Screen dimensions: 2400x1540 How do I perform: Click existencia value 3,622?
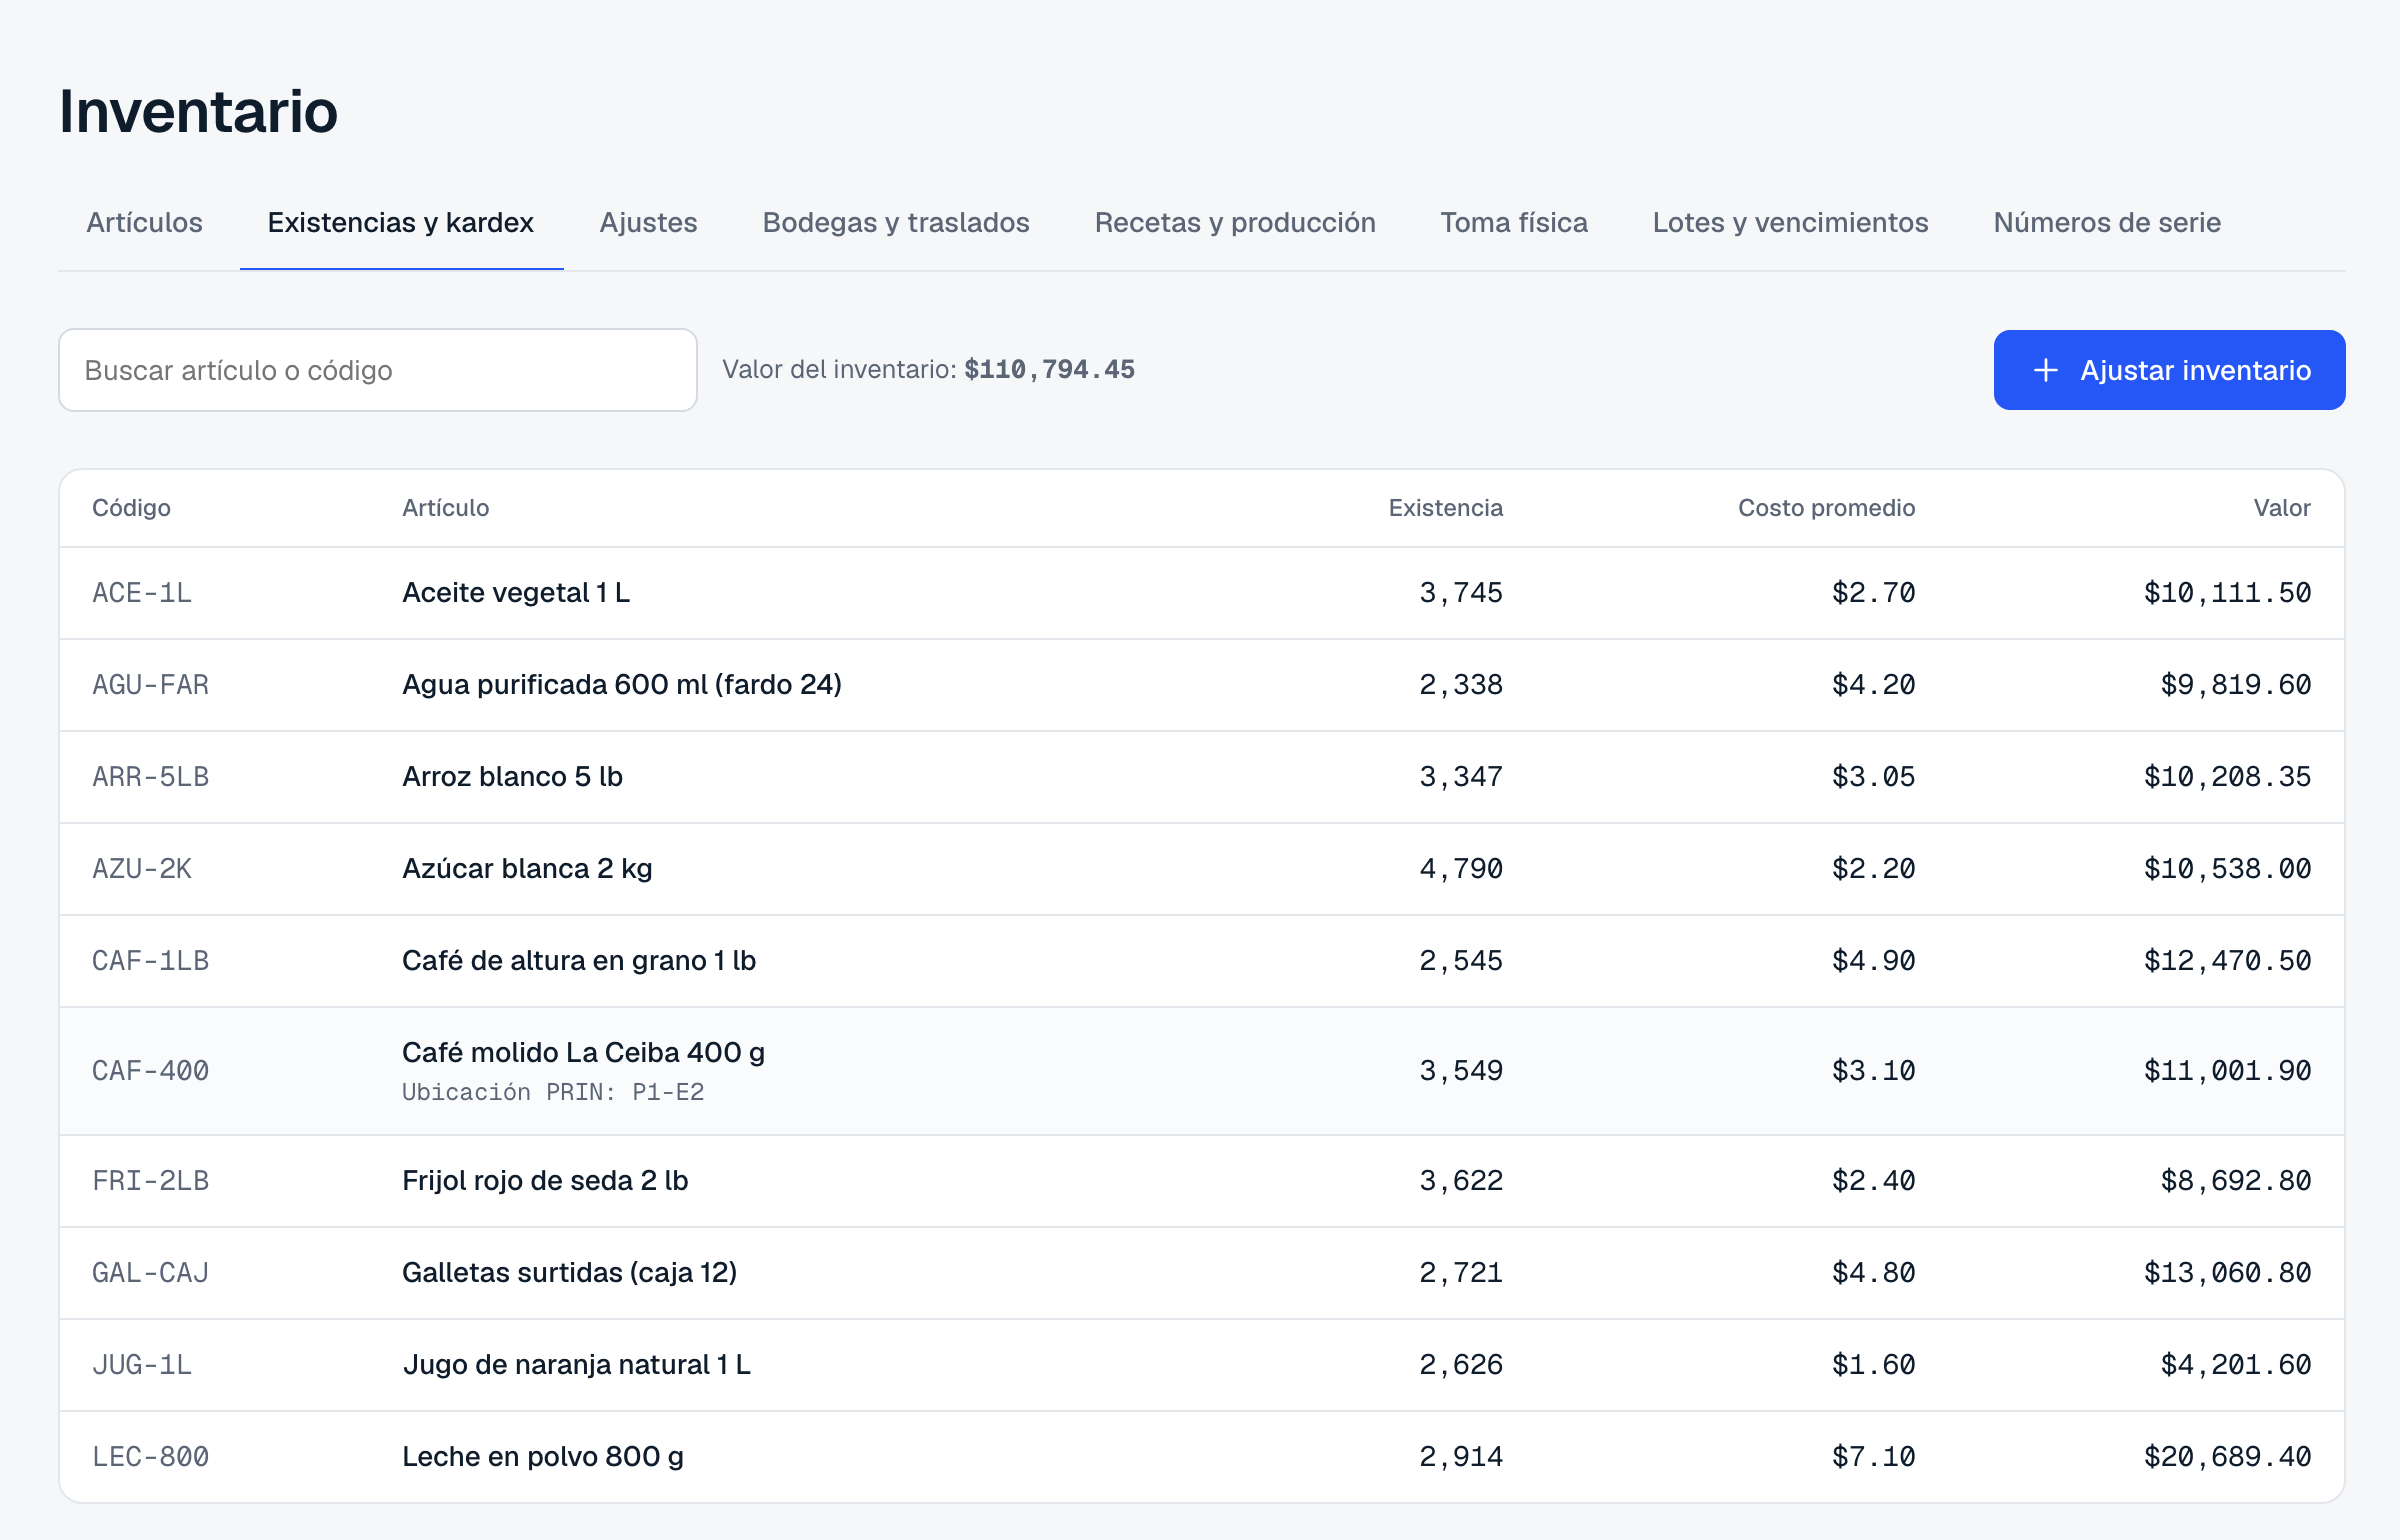[x=1461, y=1181]
